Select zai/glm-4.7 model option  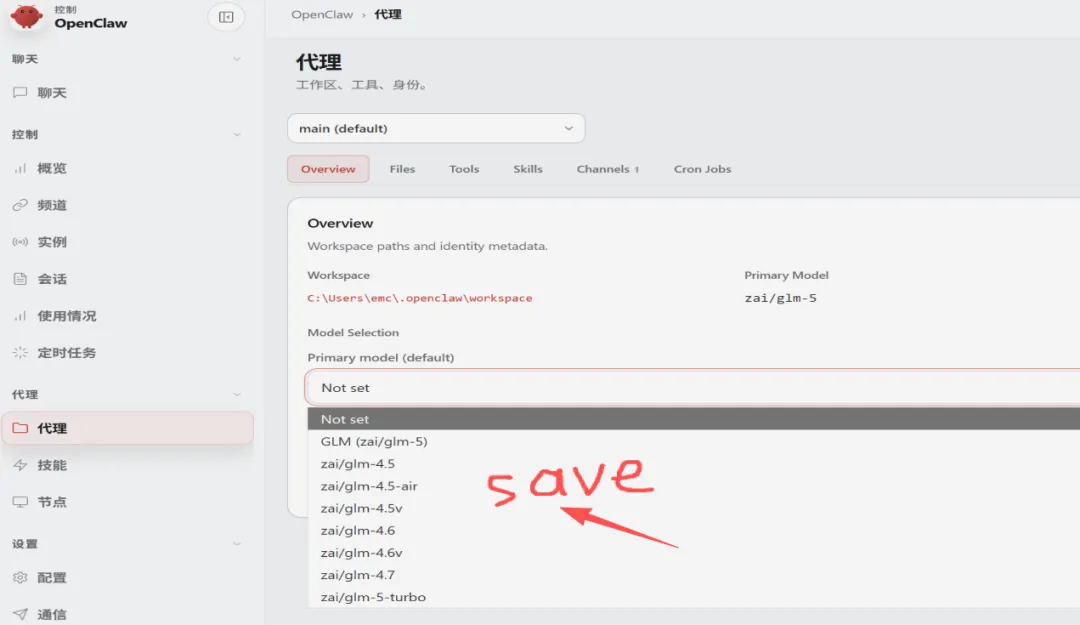694,575
